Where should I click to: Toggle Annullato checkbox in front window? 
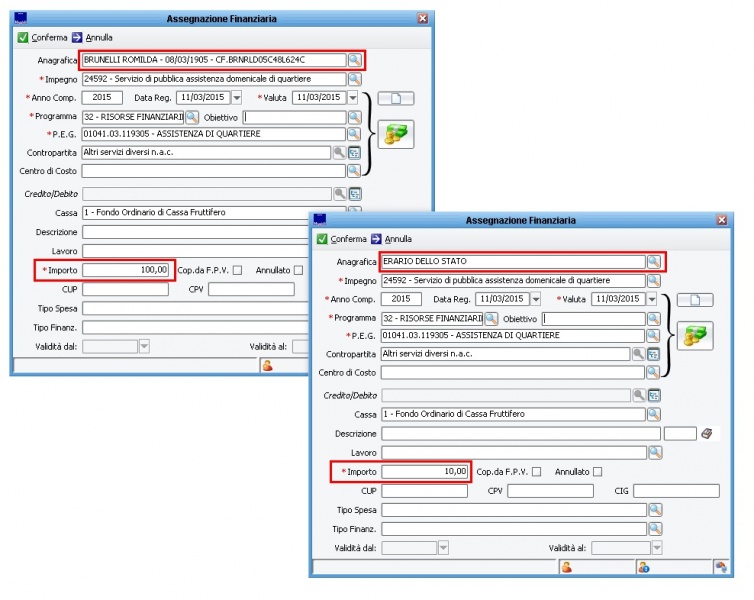point(598,472)
